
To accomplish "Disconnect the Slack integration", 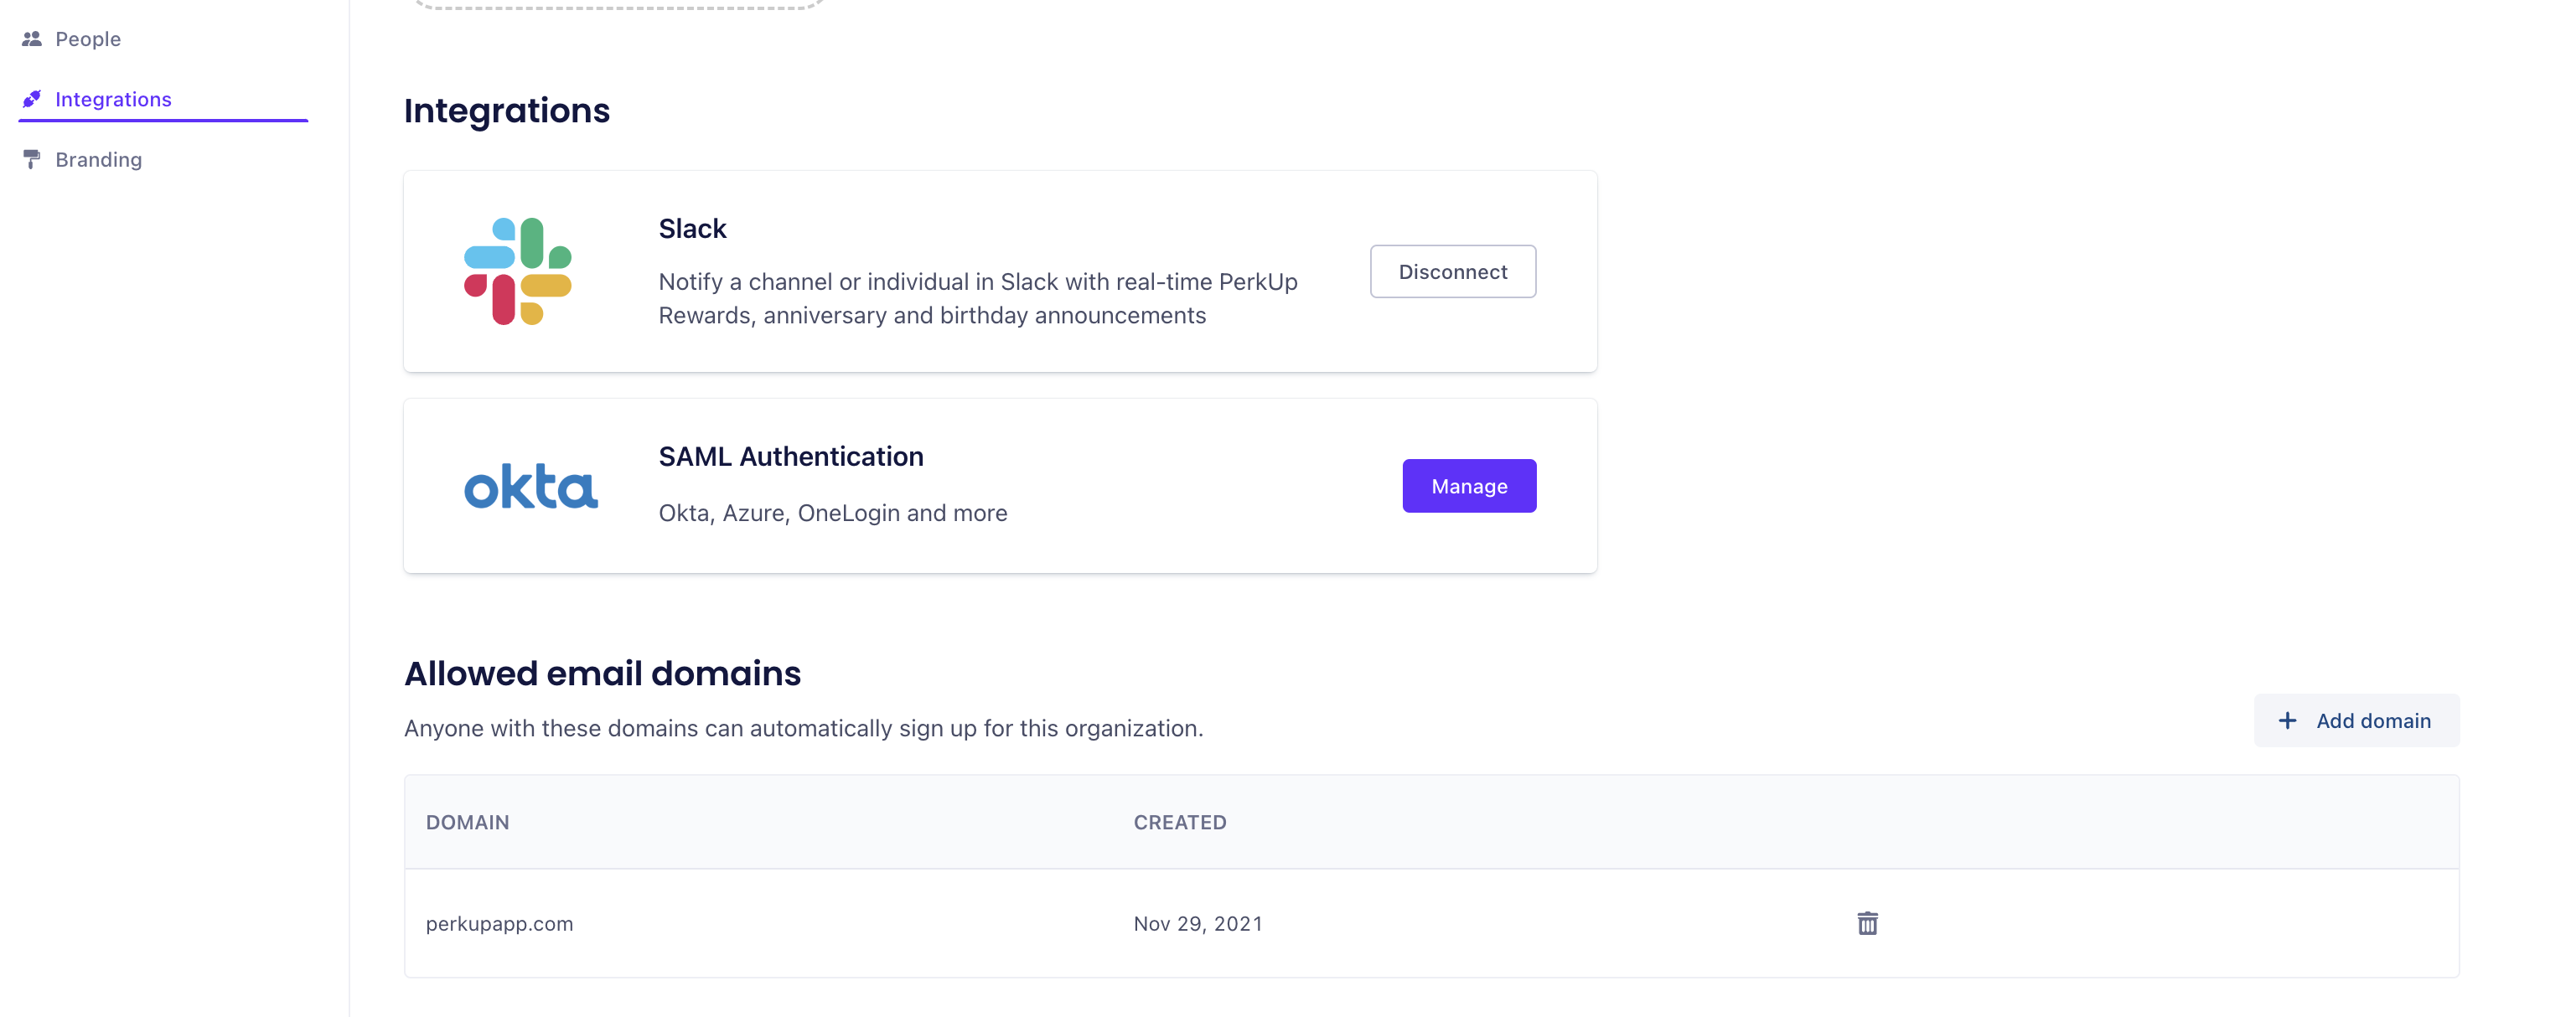I will pyautogui.click(x=1452, y=271).
